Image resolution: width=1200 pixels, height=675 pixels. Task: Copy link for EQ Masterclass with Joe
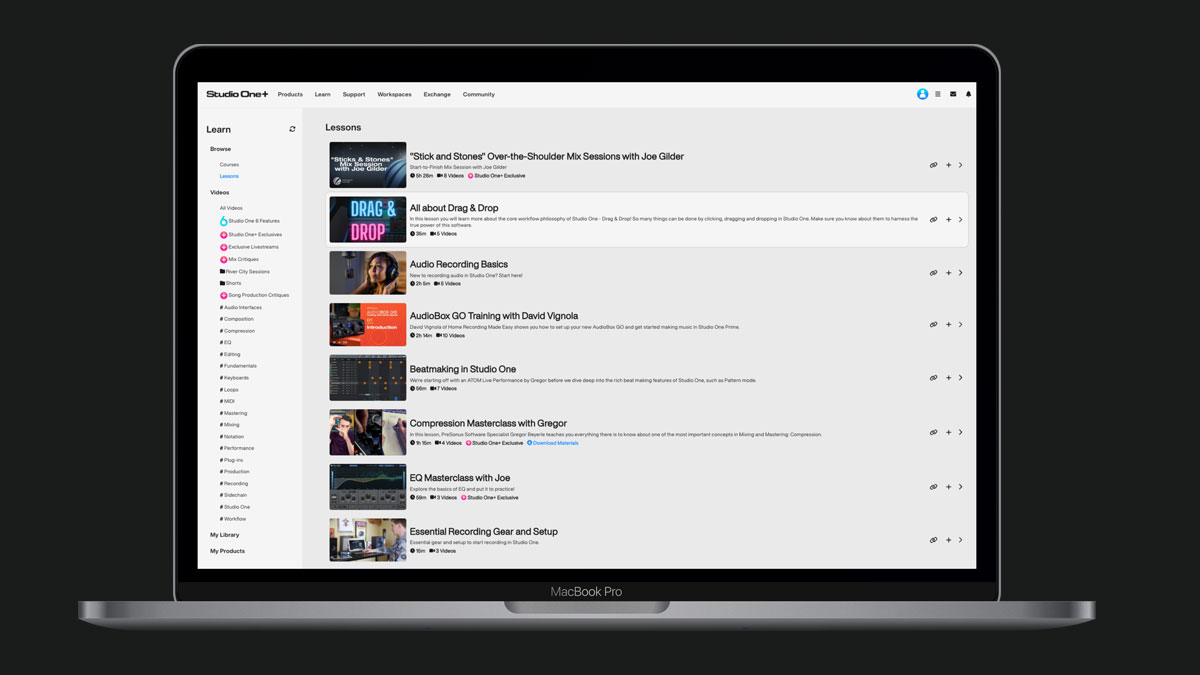(933, 487)
